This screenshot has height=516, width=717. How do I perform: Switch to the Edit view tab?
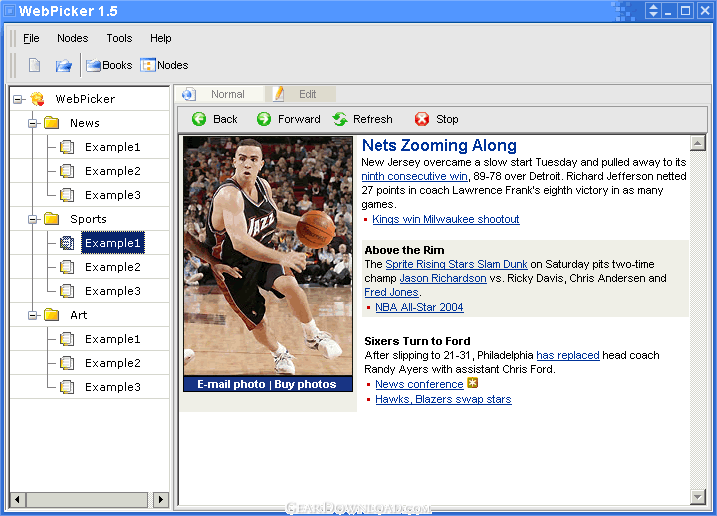point(301,94)
